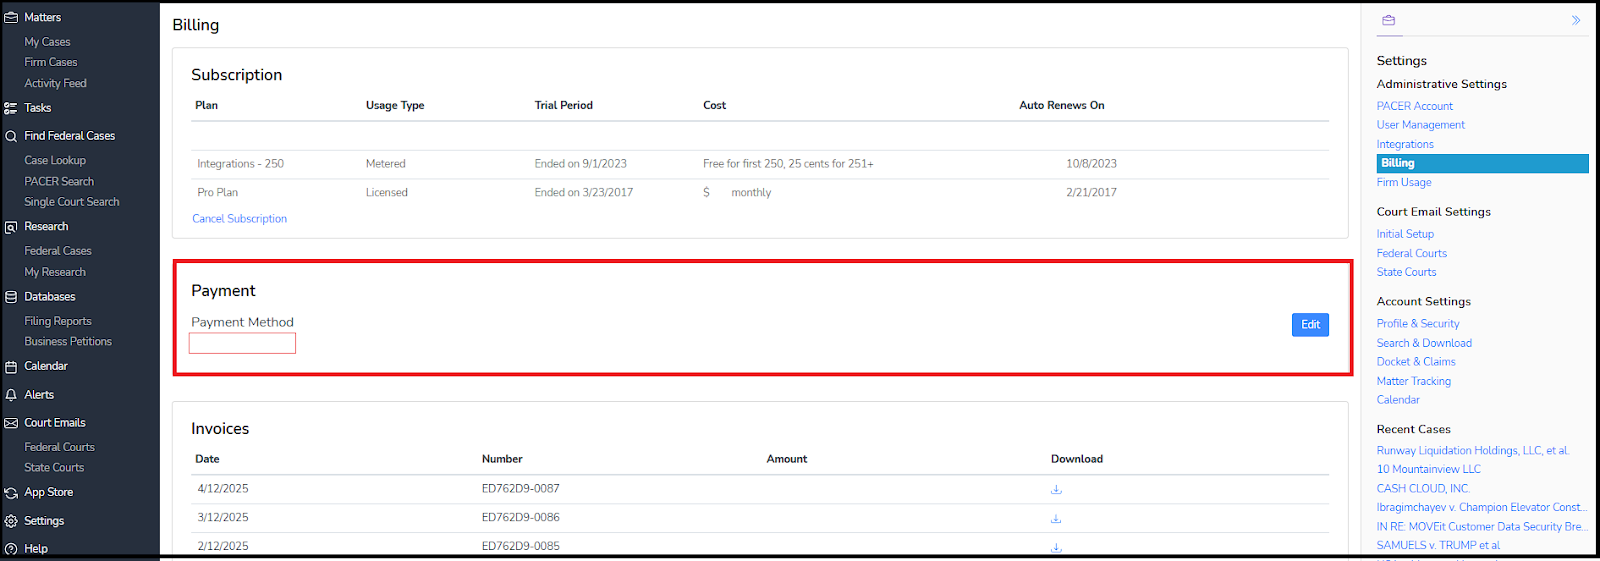Click the Edit payment button
The height and width of the screenshot is (561, 1600).
pyautogui.click(x=1310, y=324)
